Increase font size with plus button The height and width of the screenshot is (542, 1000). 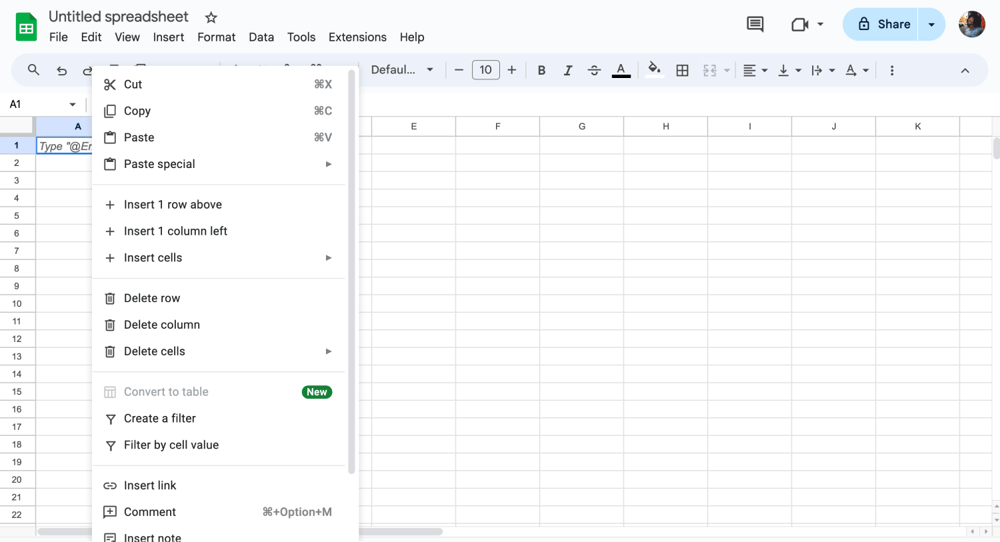(512, 70)
